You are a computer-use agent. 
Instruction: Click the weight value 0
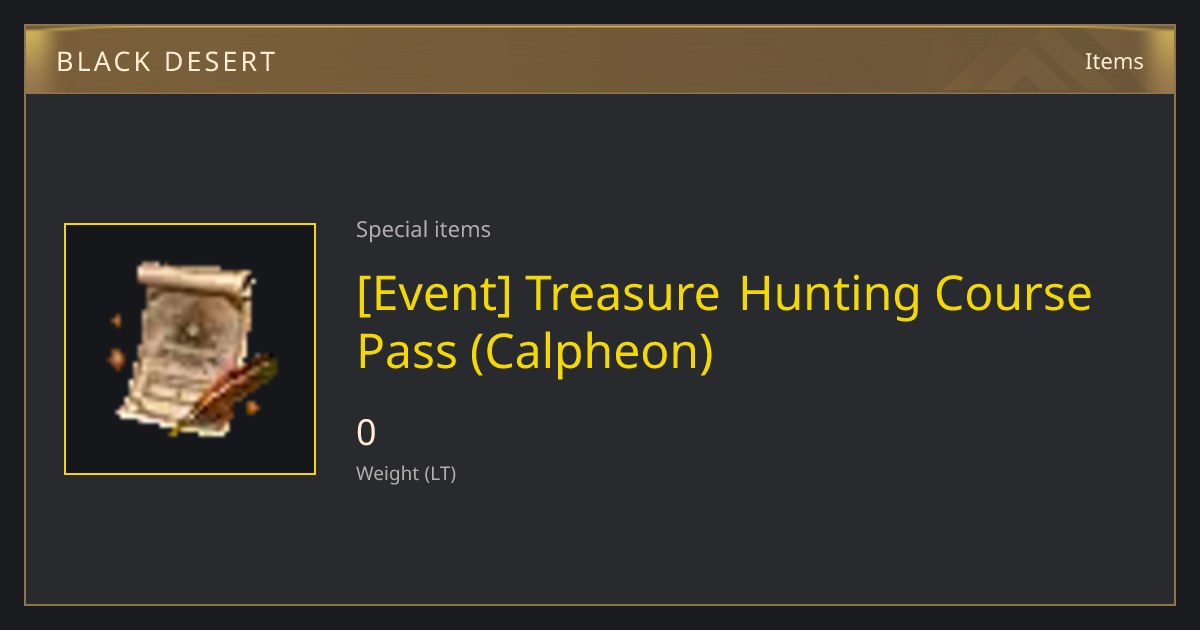pyautogui.click(x=367, y=433)
